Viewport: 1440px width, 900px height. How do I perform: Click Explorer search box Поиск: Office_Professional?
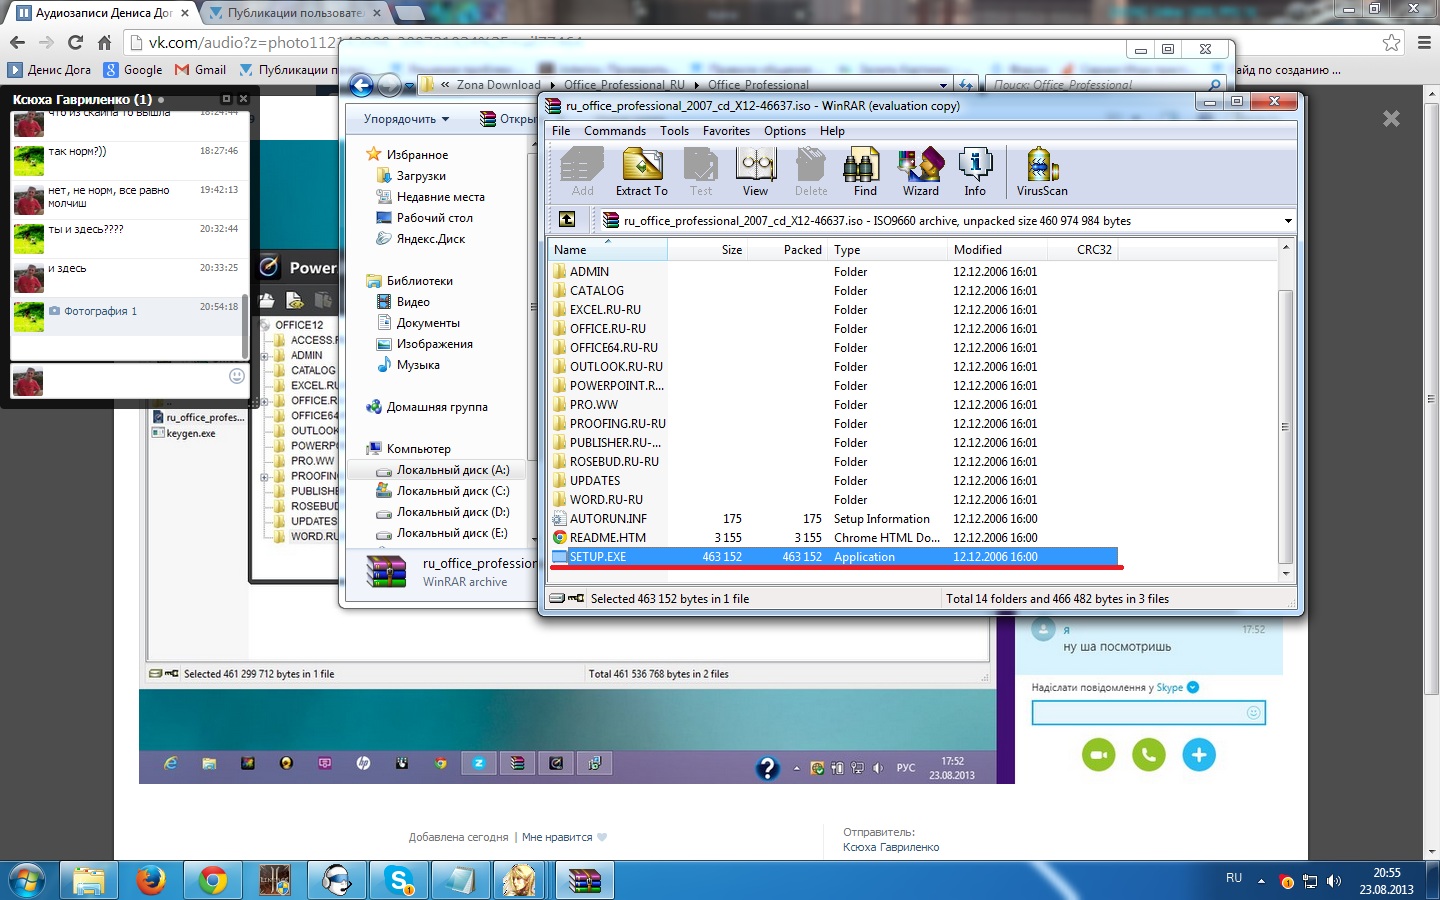click(1105, 85)
